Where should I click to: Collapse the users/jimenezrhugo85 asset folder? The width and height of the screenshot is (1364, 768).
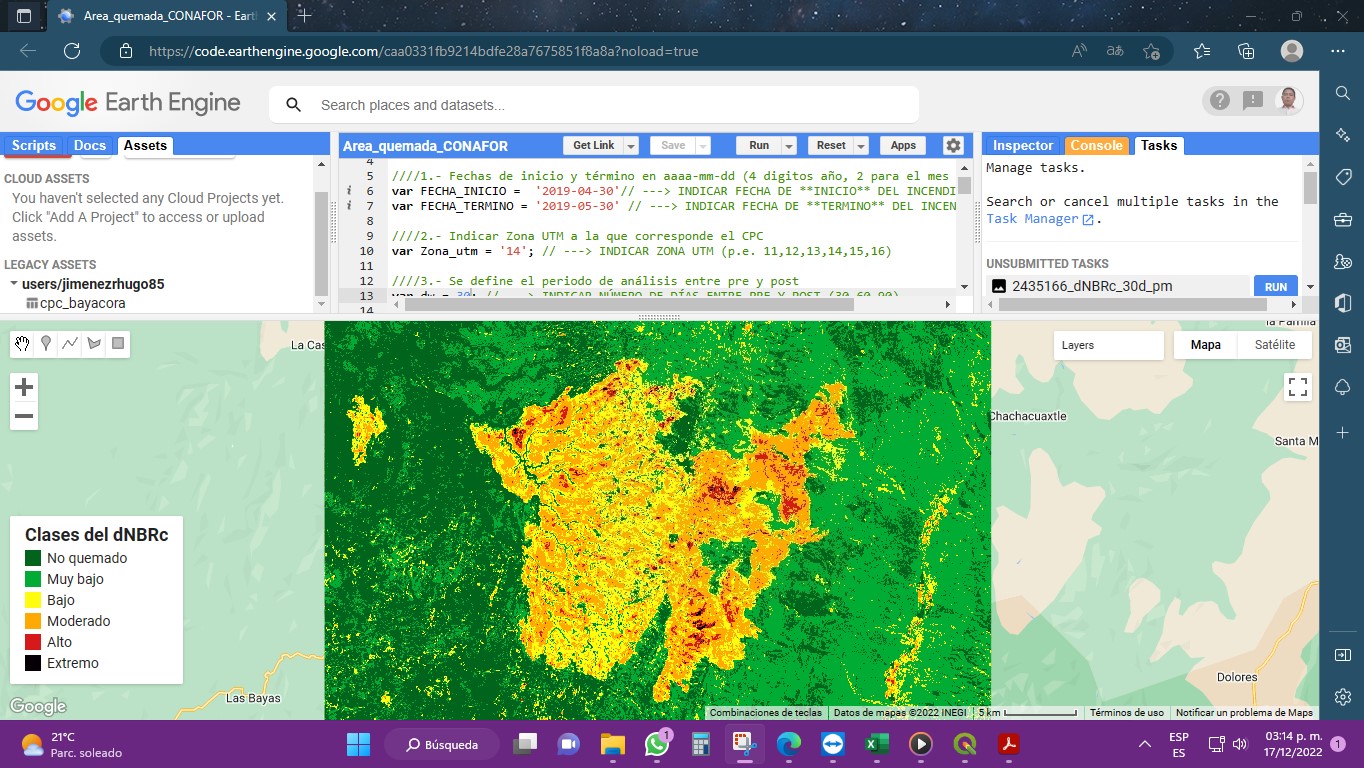[14, 284]
